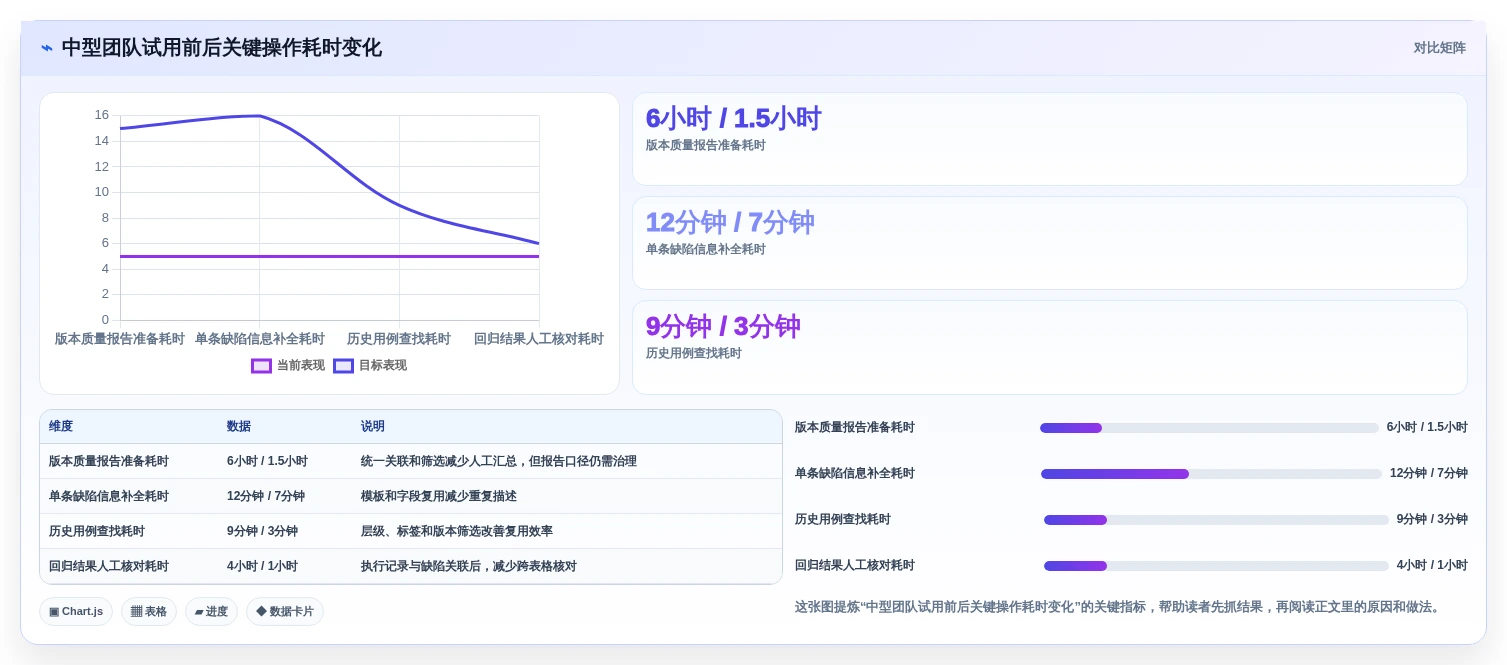The width and height of the screenshot is (1507, 665).
Task: Click description 执行记录与缺陷关联后，减少跨表格核对
Action: tap(469, 566)
